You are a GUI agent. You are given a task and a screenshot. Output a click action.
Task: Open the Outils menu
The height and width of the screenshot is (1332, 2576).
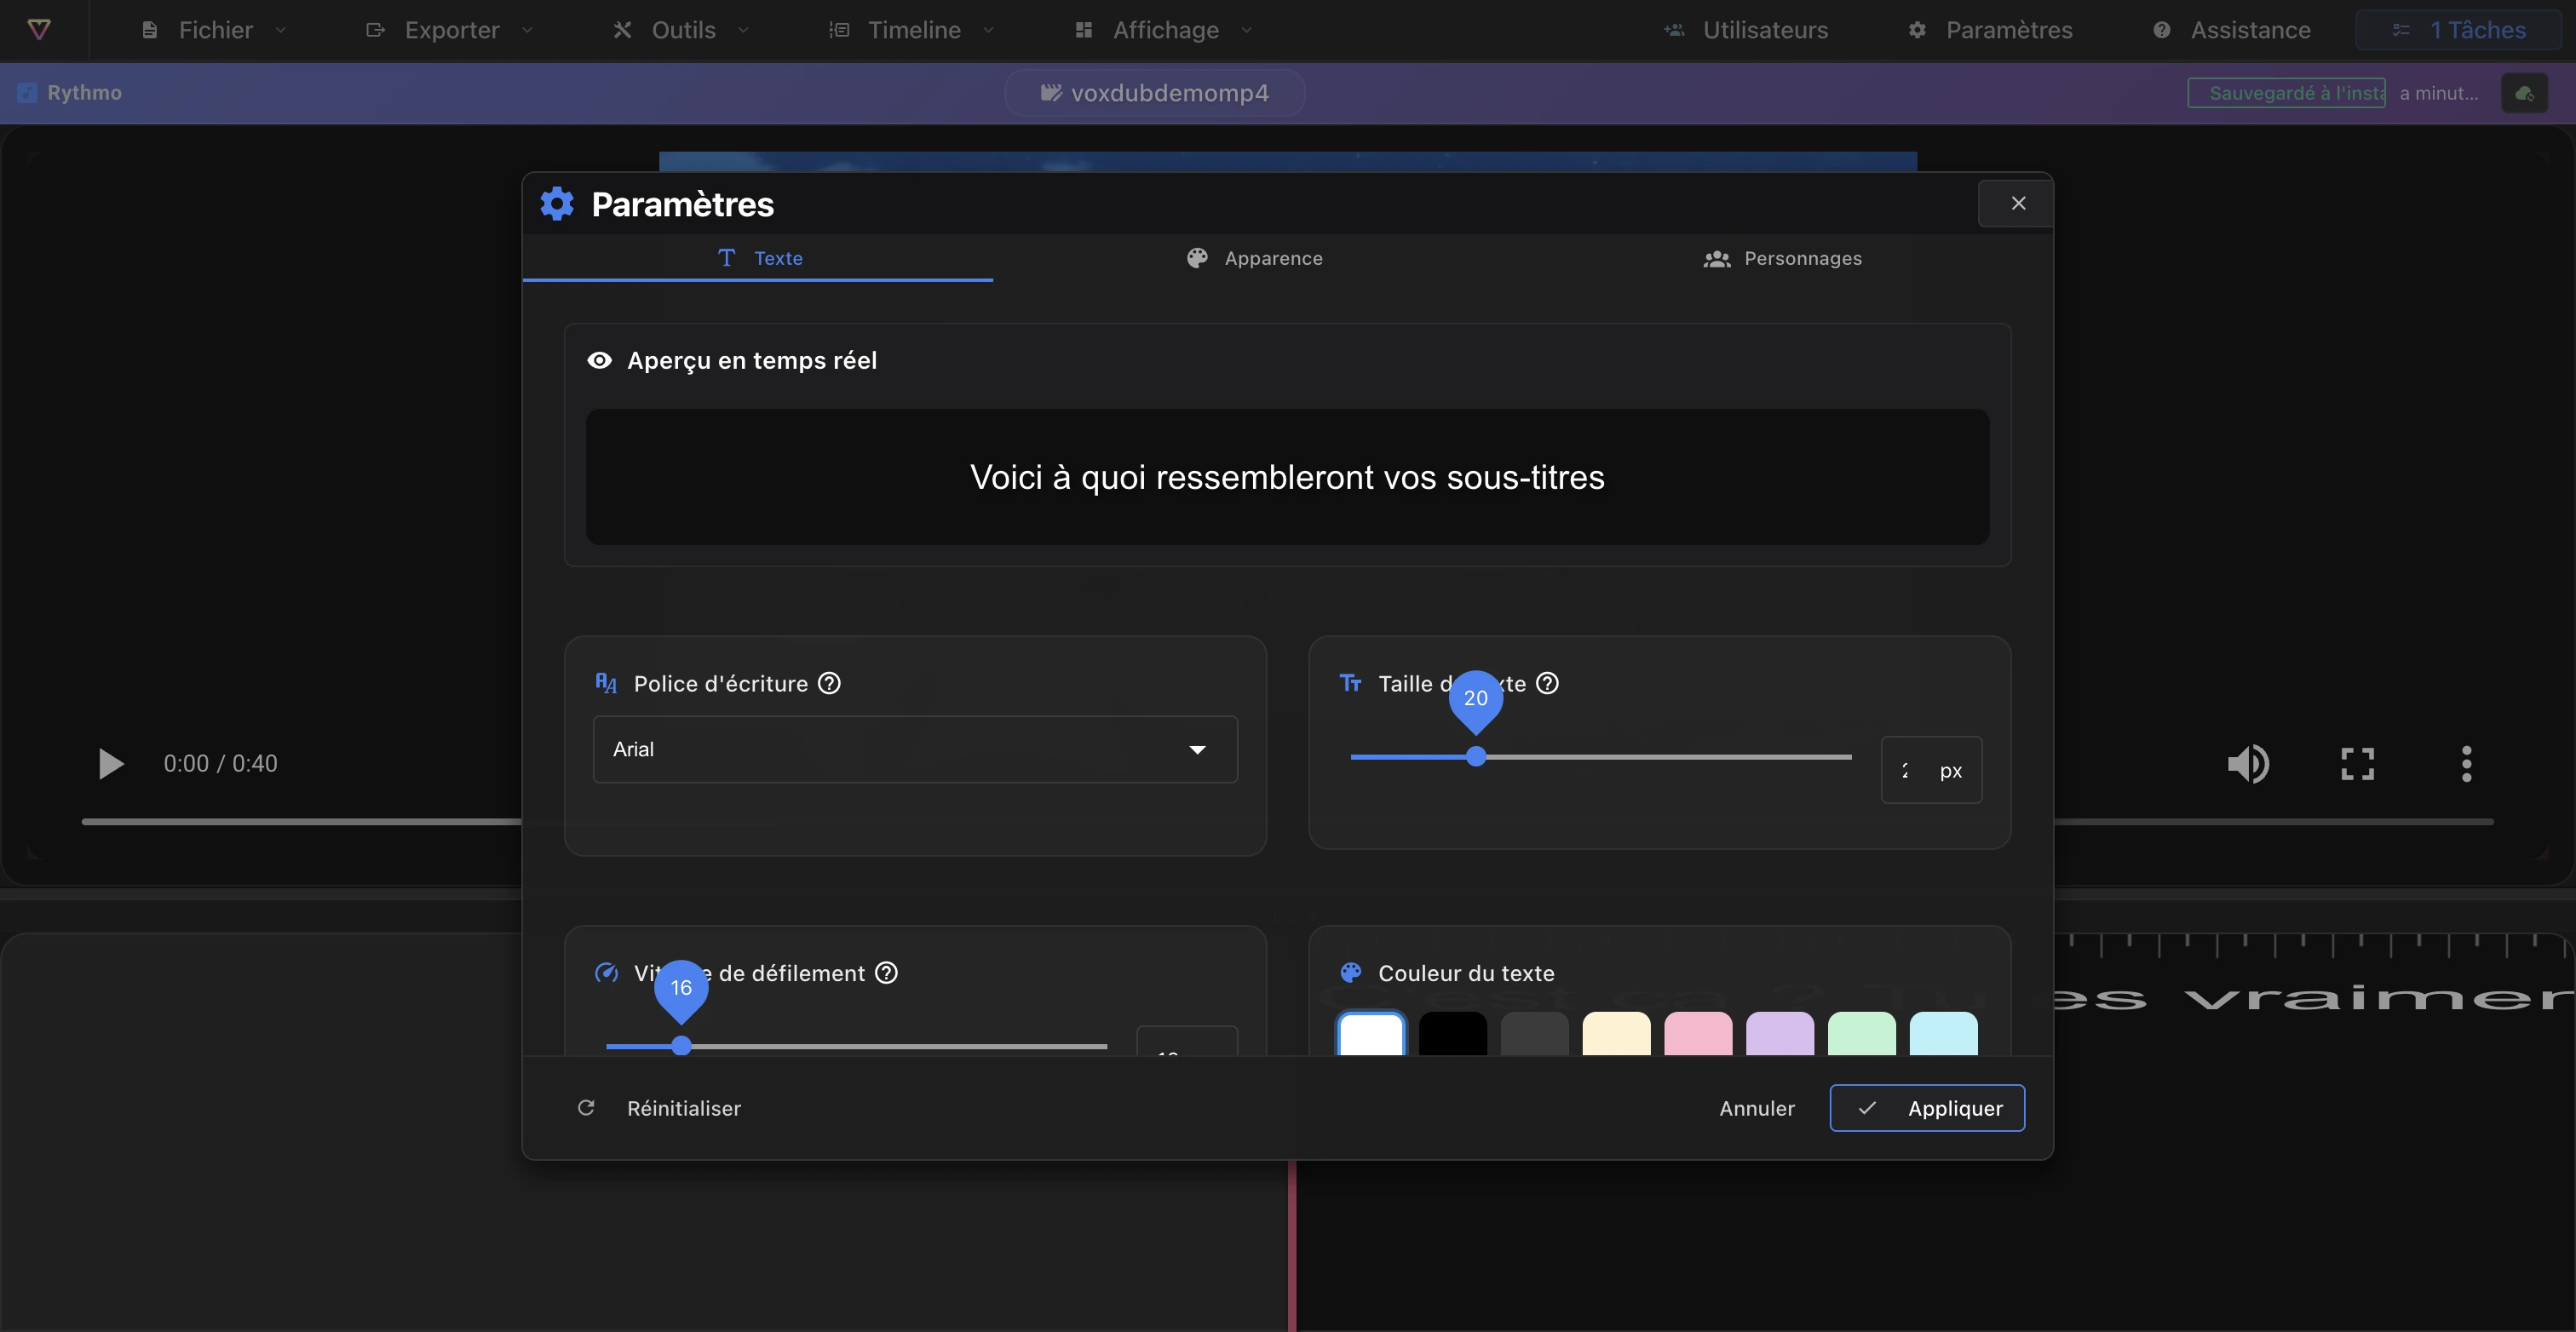tap(682, 30)
